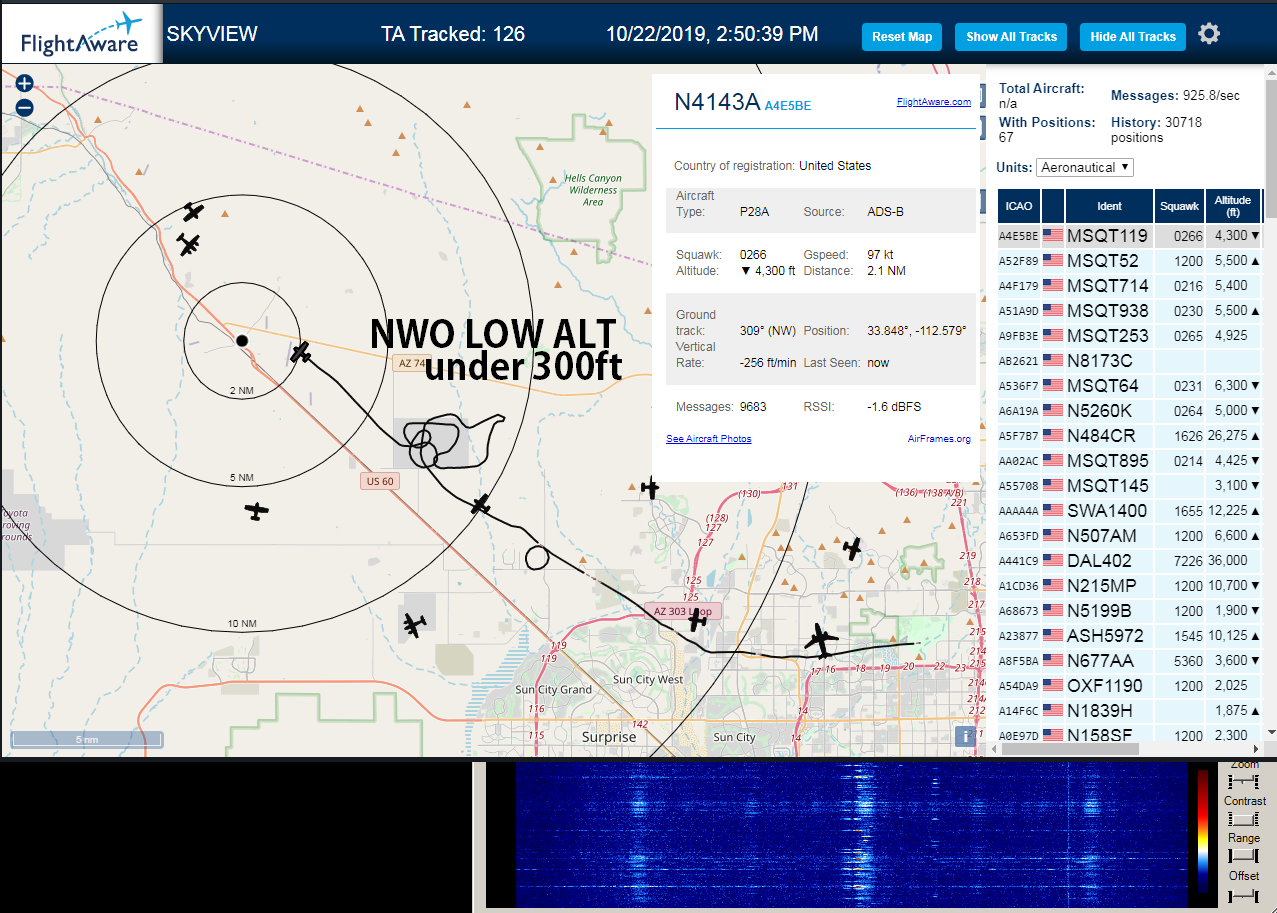Select the ASH5972 aircraft row

tap(1130, 636)
